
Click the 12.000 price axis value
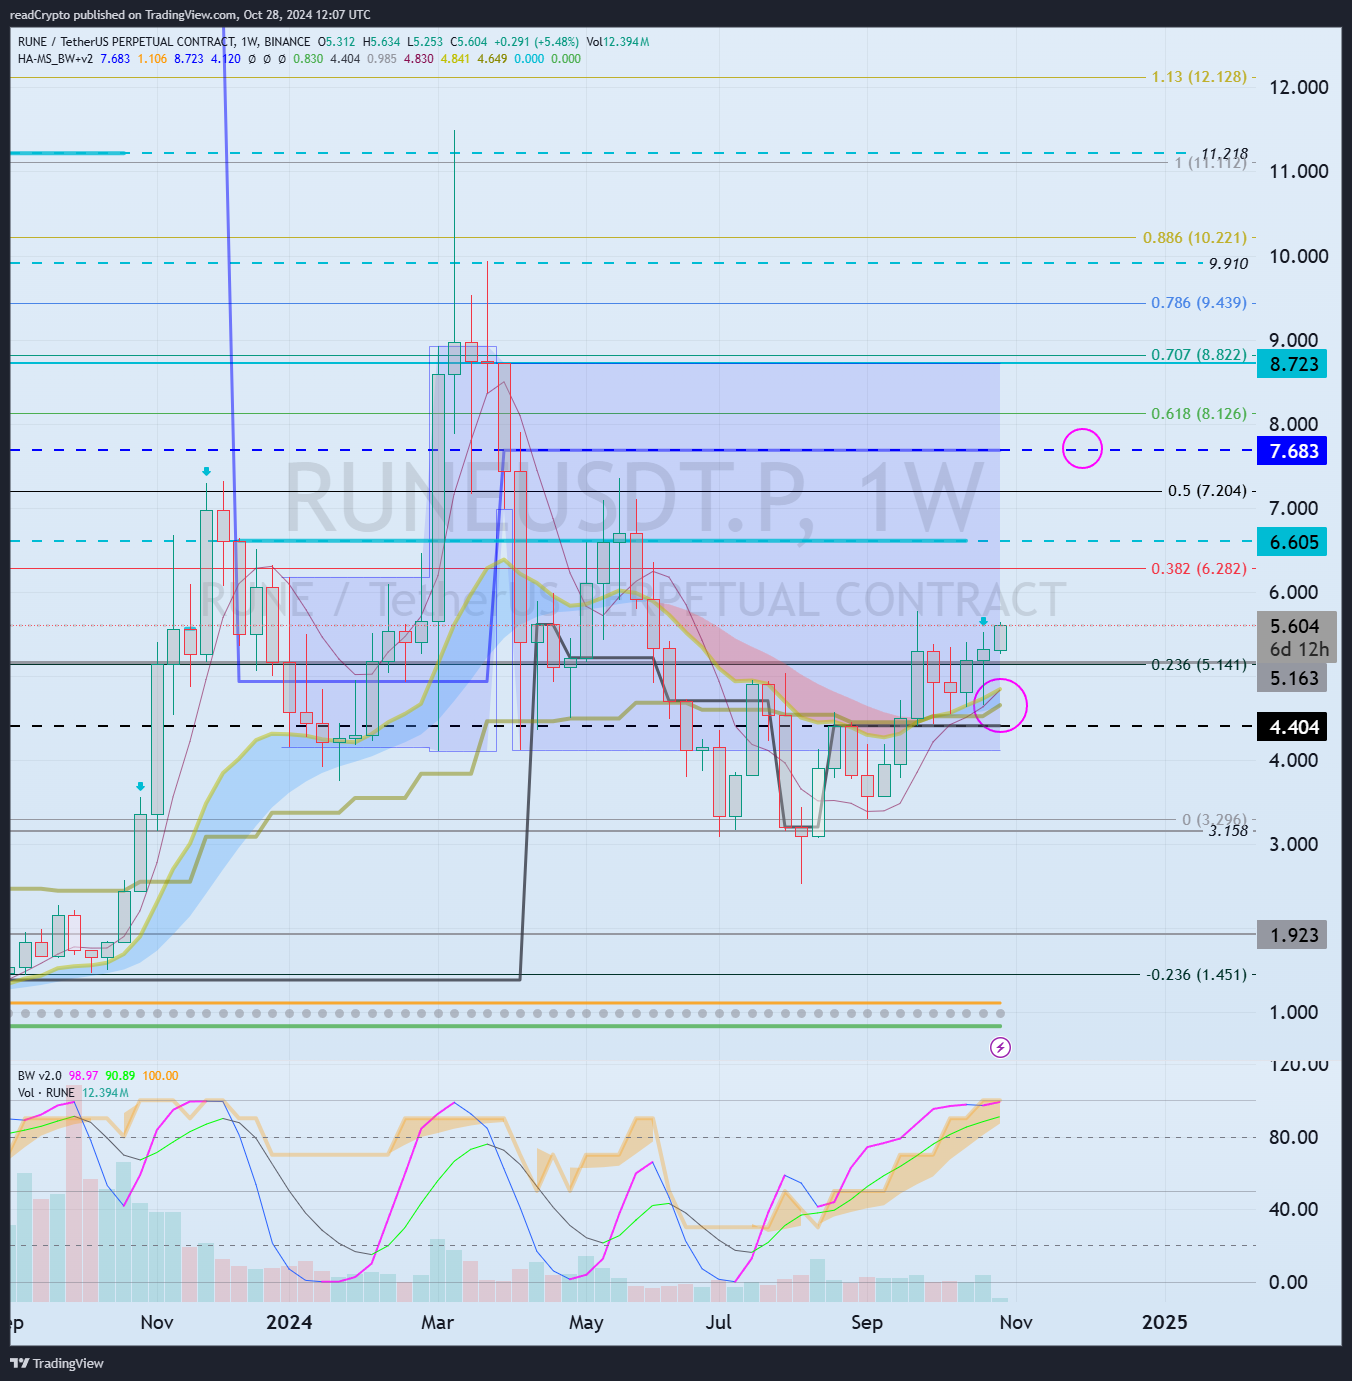pyautogui.click(x=1298, y=87)
